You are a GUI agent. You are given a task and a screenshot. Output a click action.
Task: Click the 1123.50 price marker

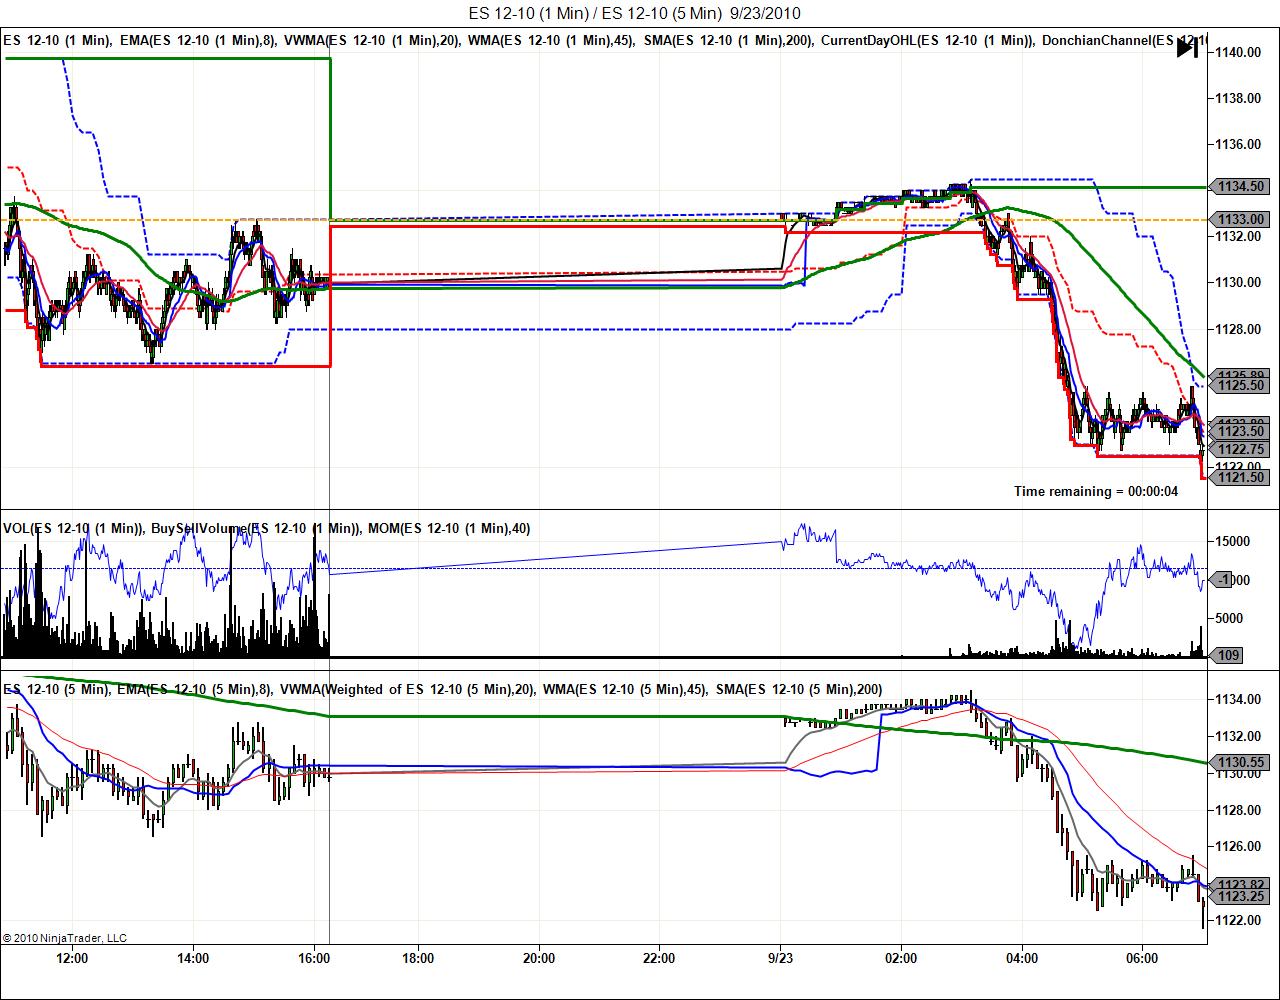[1241, 431]
